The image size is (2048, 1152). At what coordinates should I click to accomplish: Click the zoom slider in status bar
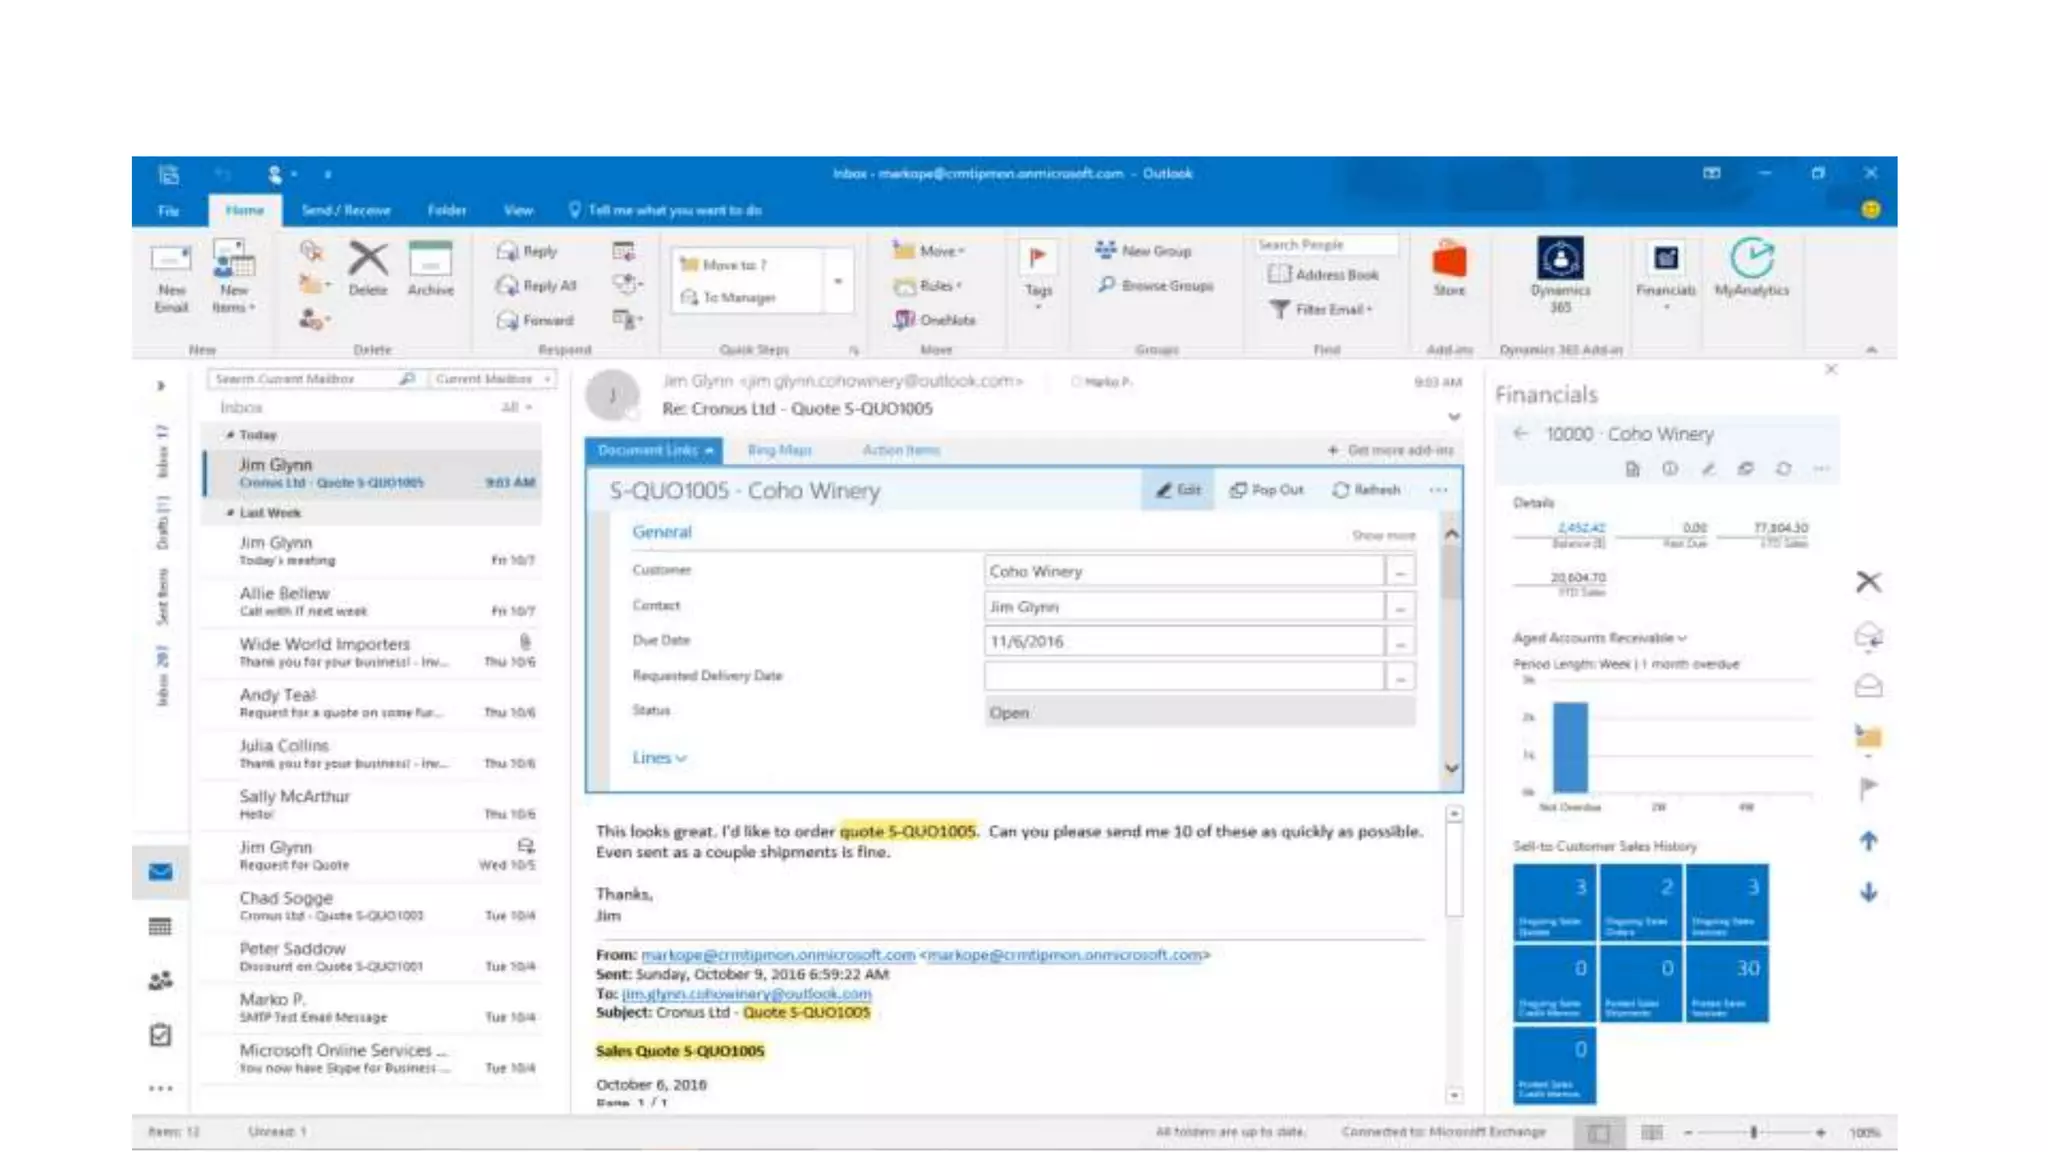[x=1753, y=1132]
